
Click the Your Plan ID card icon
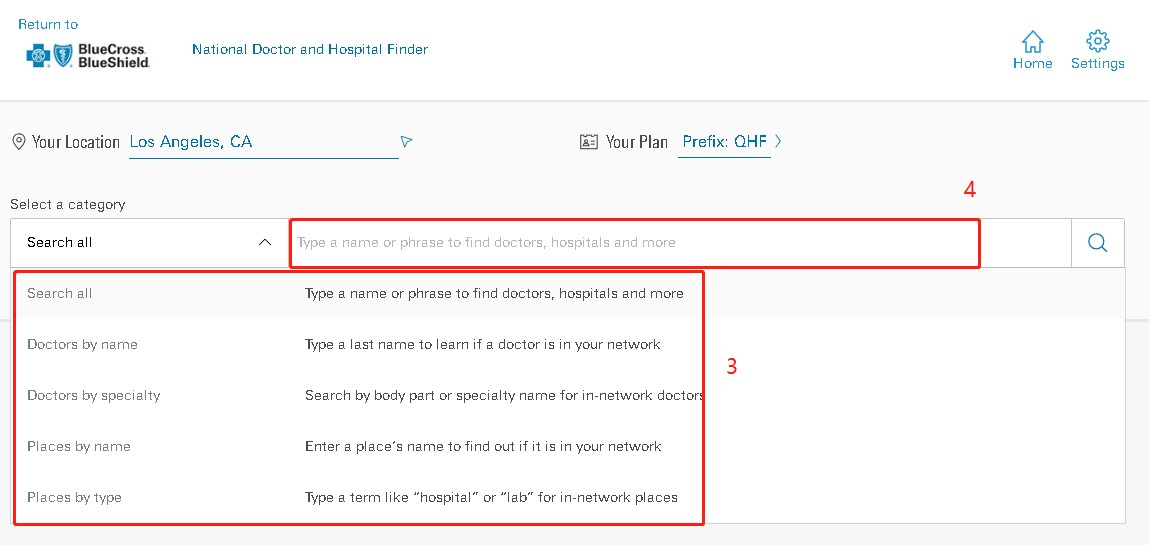(588, 141)
